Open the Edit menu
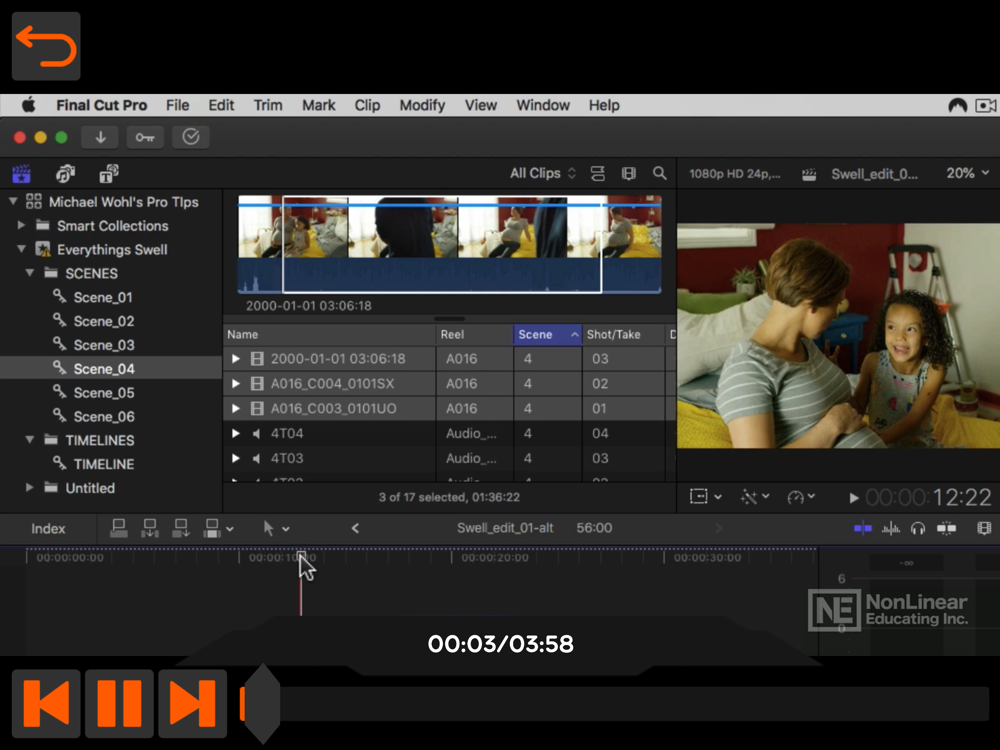 [x=221, y=105]
